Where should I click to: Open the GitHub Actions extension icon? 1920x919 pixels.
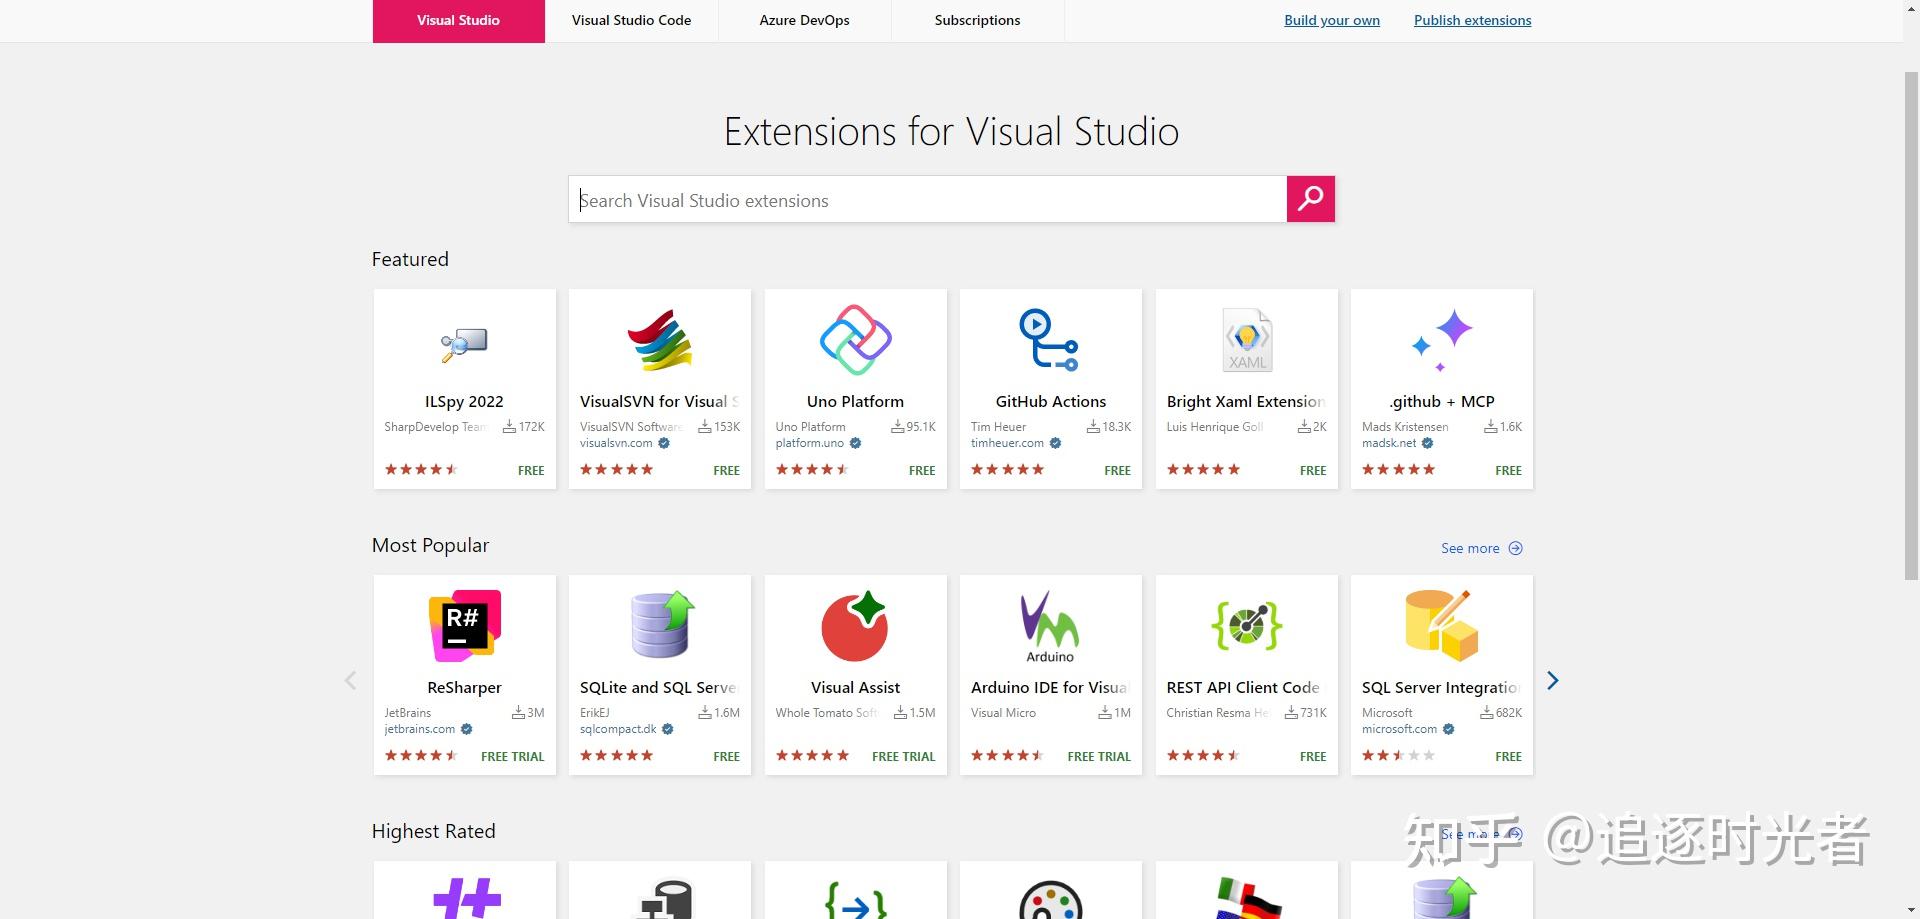click(x=1049, y=340)
